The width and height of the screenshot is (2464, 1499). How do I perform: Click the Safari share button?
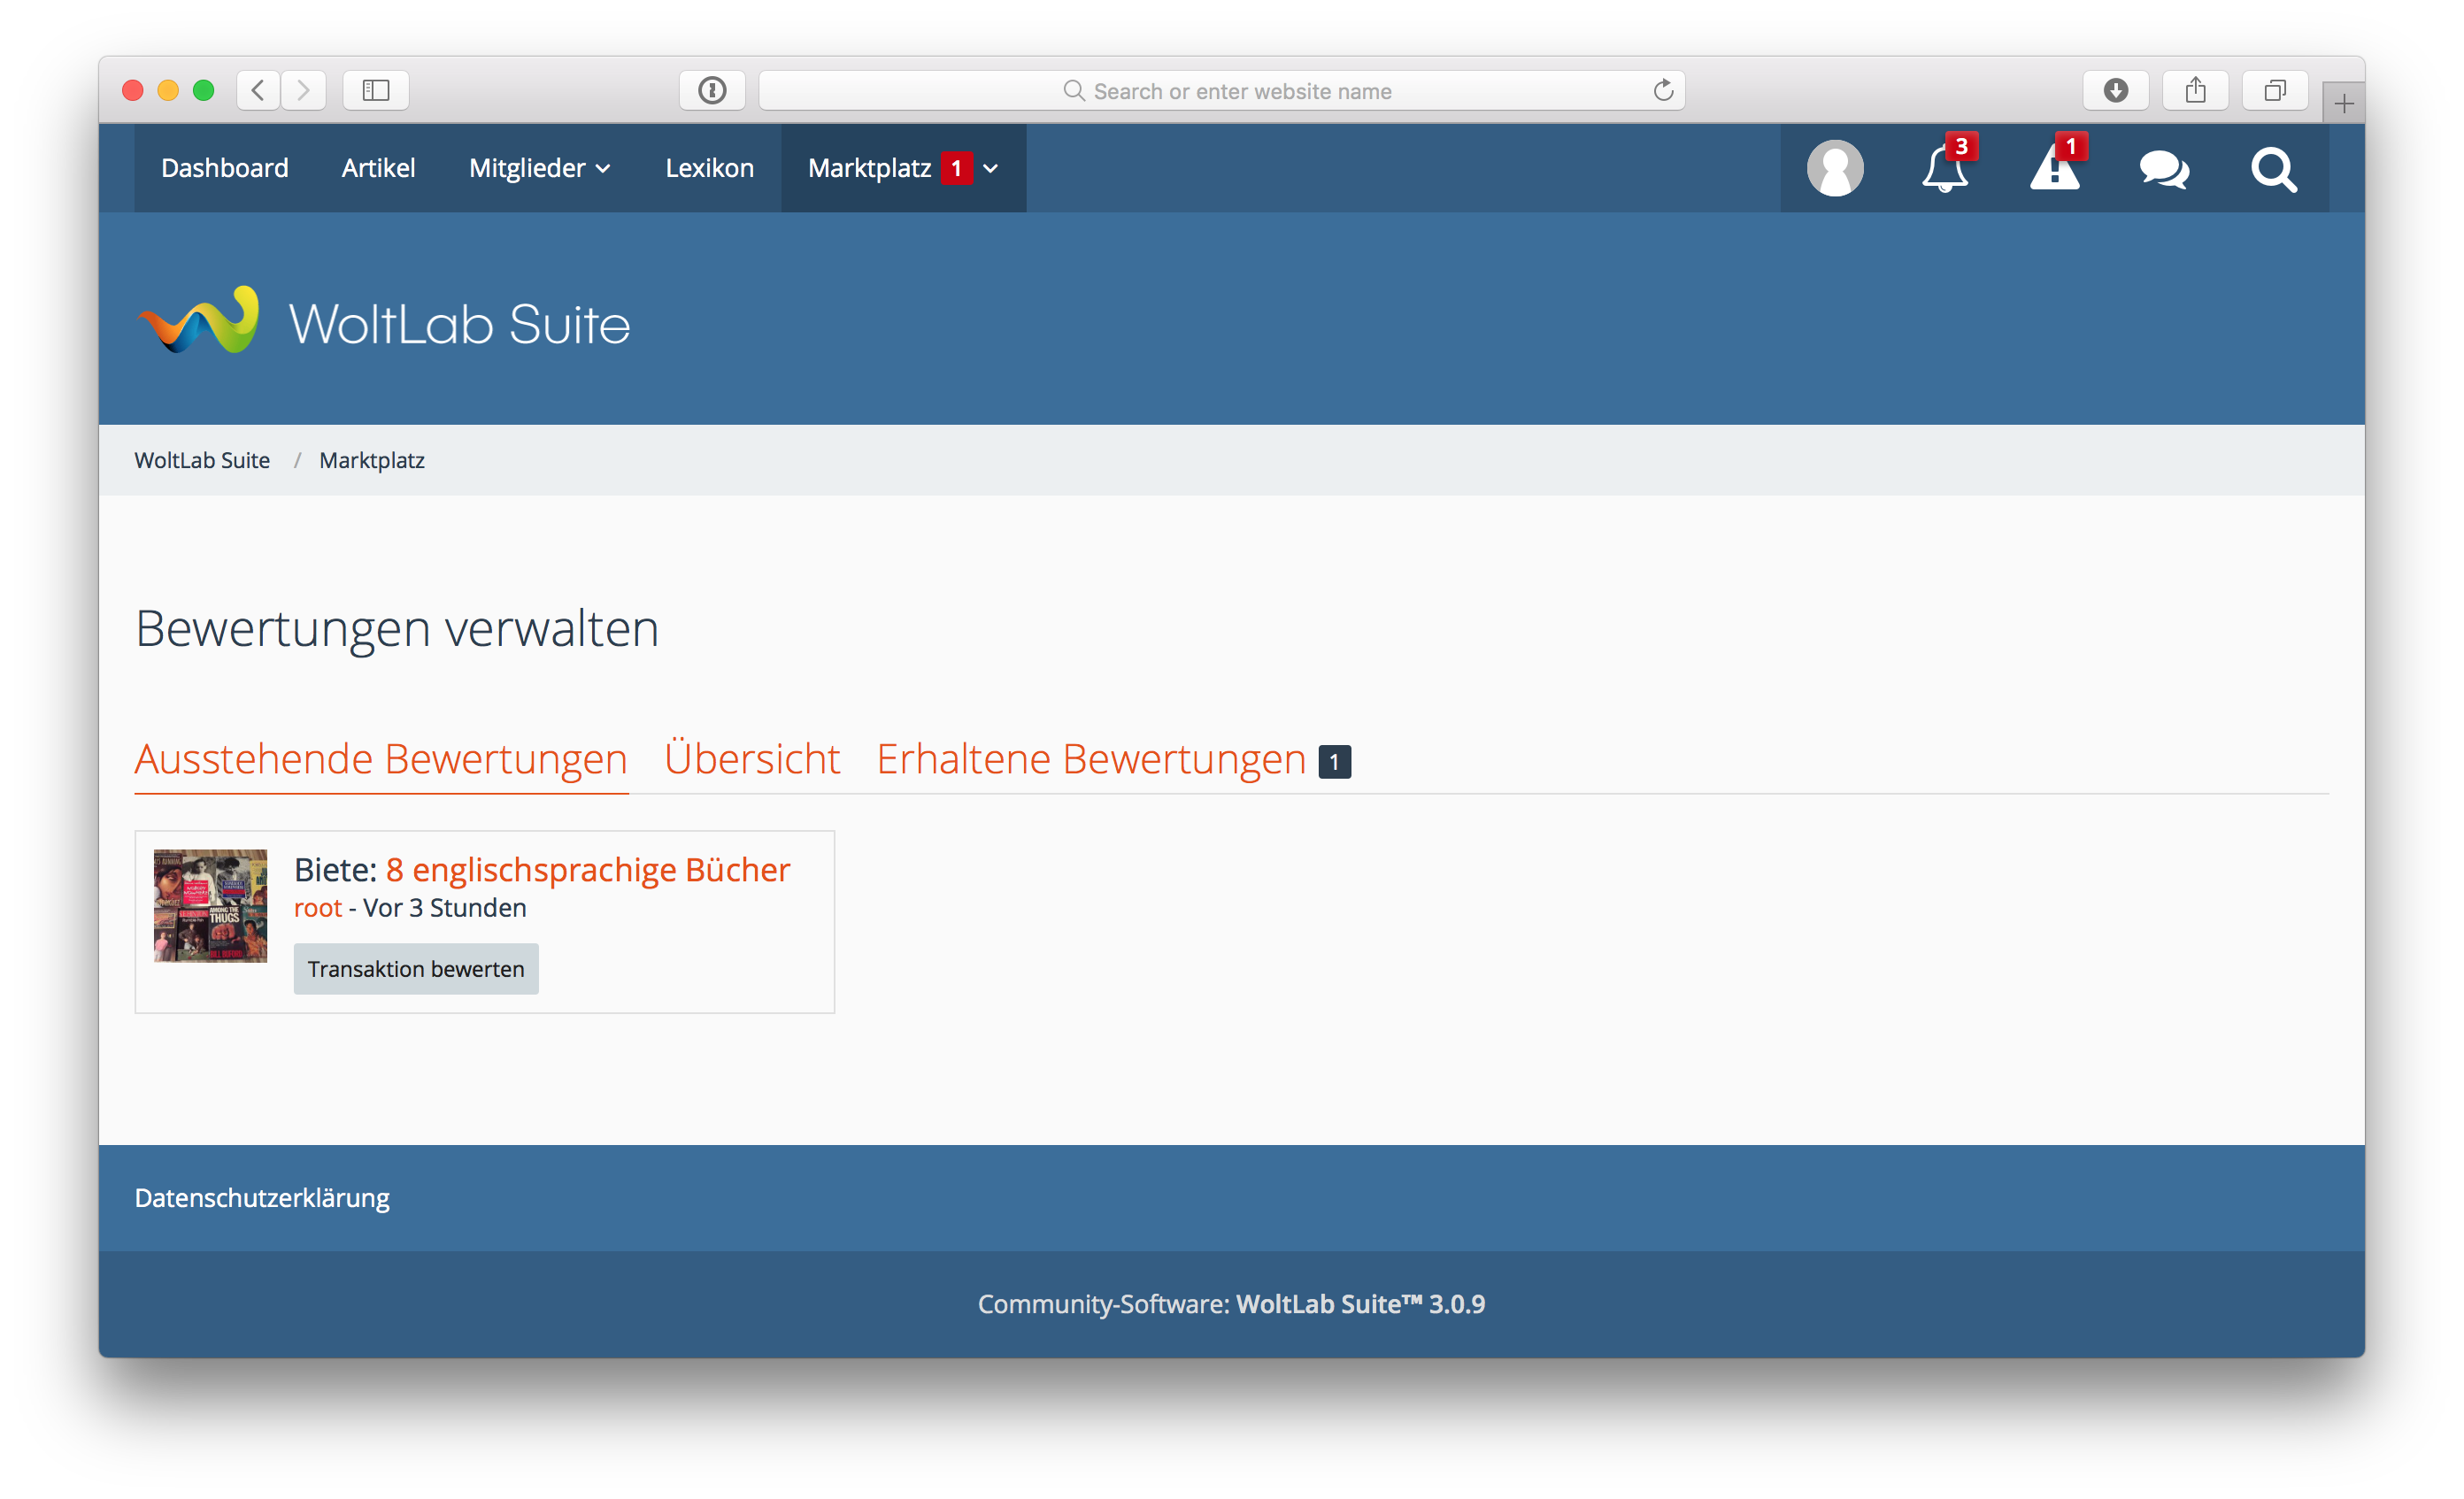2195,91
